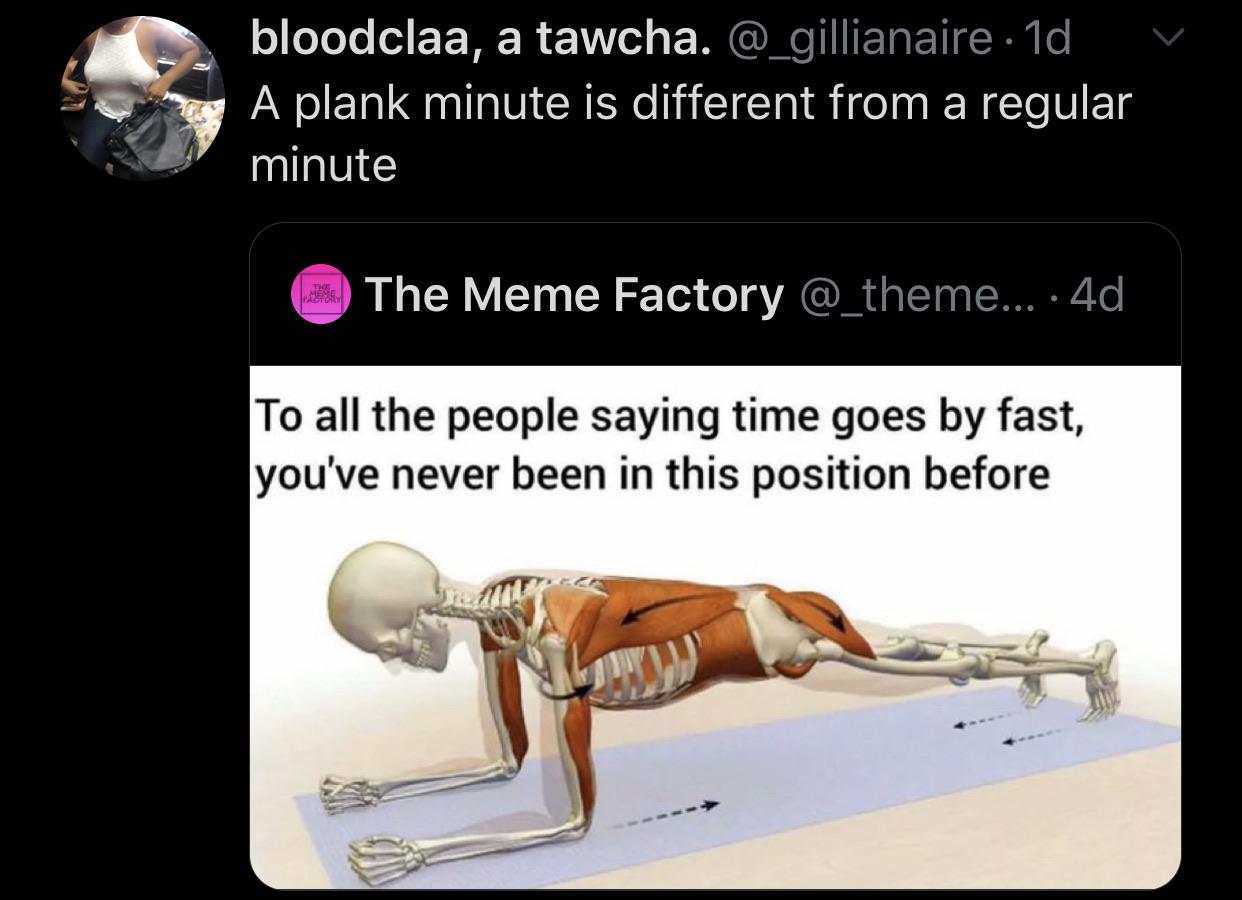Select the "A plank minute" tweet text
The height and width of the screenshot is (900, 1242).
690,133
